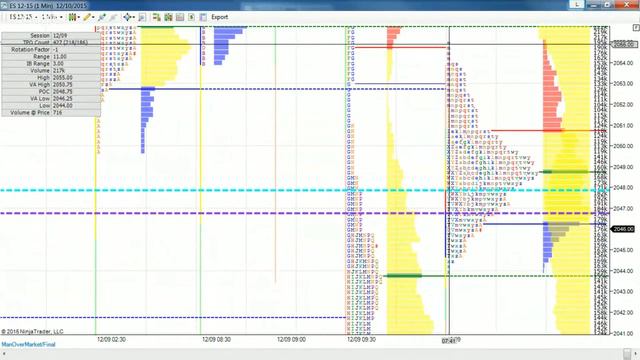
Task: Toggle the F fixed-scale box on price axis
Action: 636,27
